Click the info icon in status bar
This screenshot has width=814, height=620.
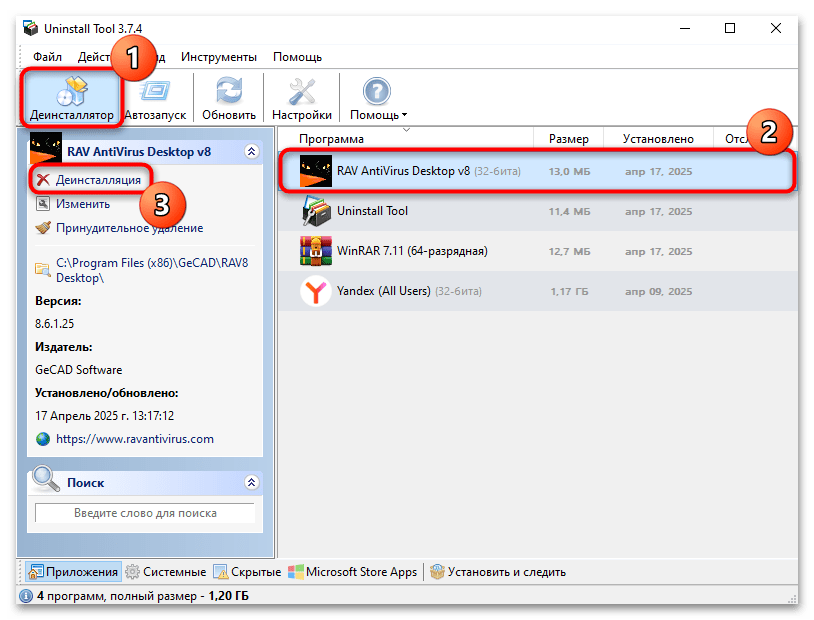pos(26,596)
